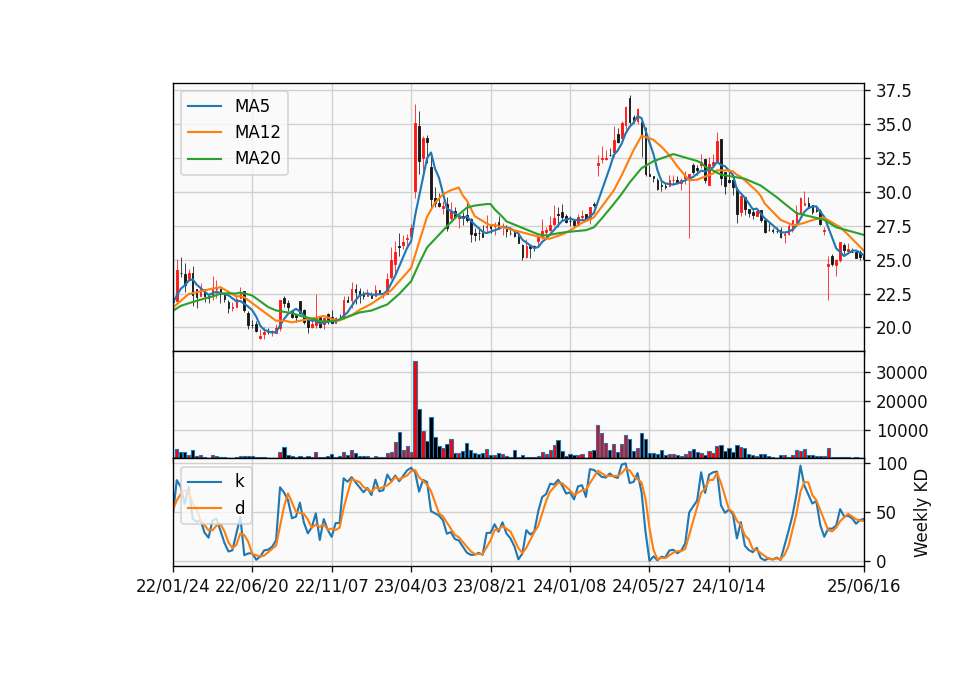
Task: Click the blue MA5 legend line
Action: [204, 106]
